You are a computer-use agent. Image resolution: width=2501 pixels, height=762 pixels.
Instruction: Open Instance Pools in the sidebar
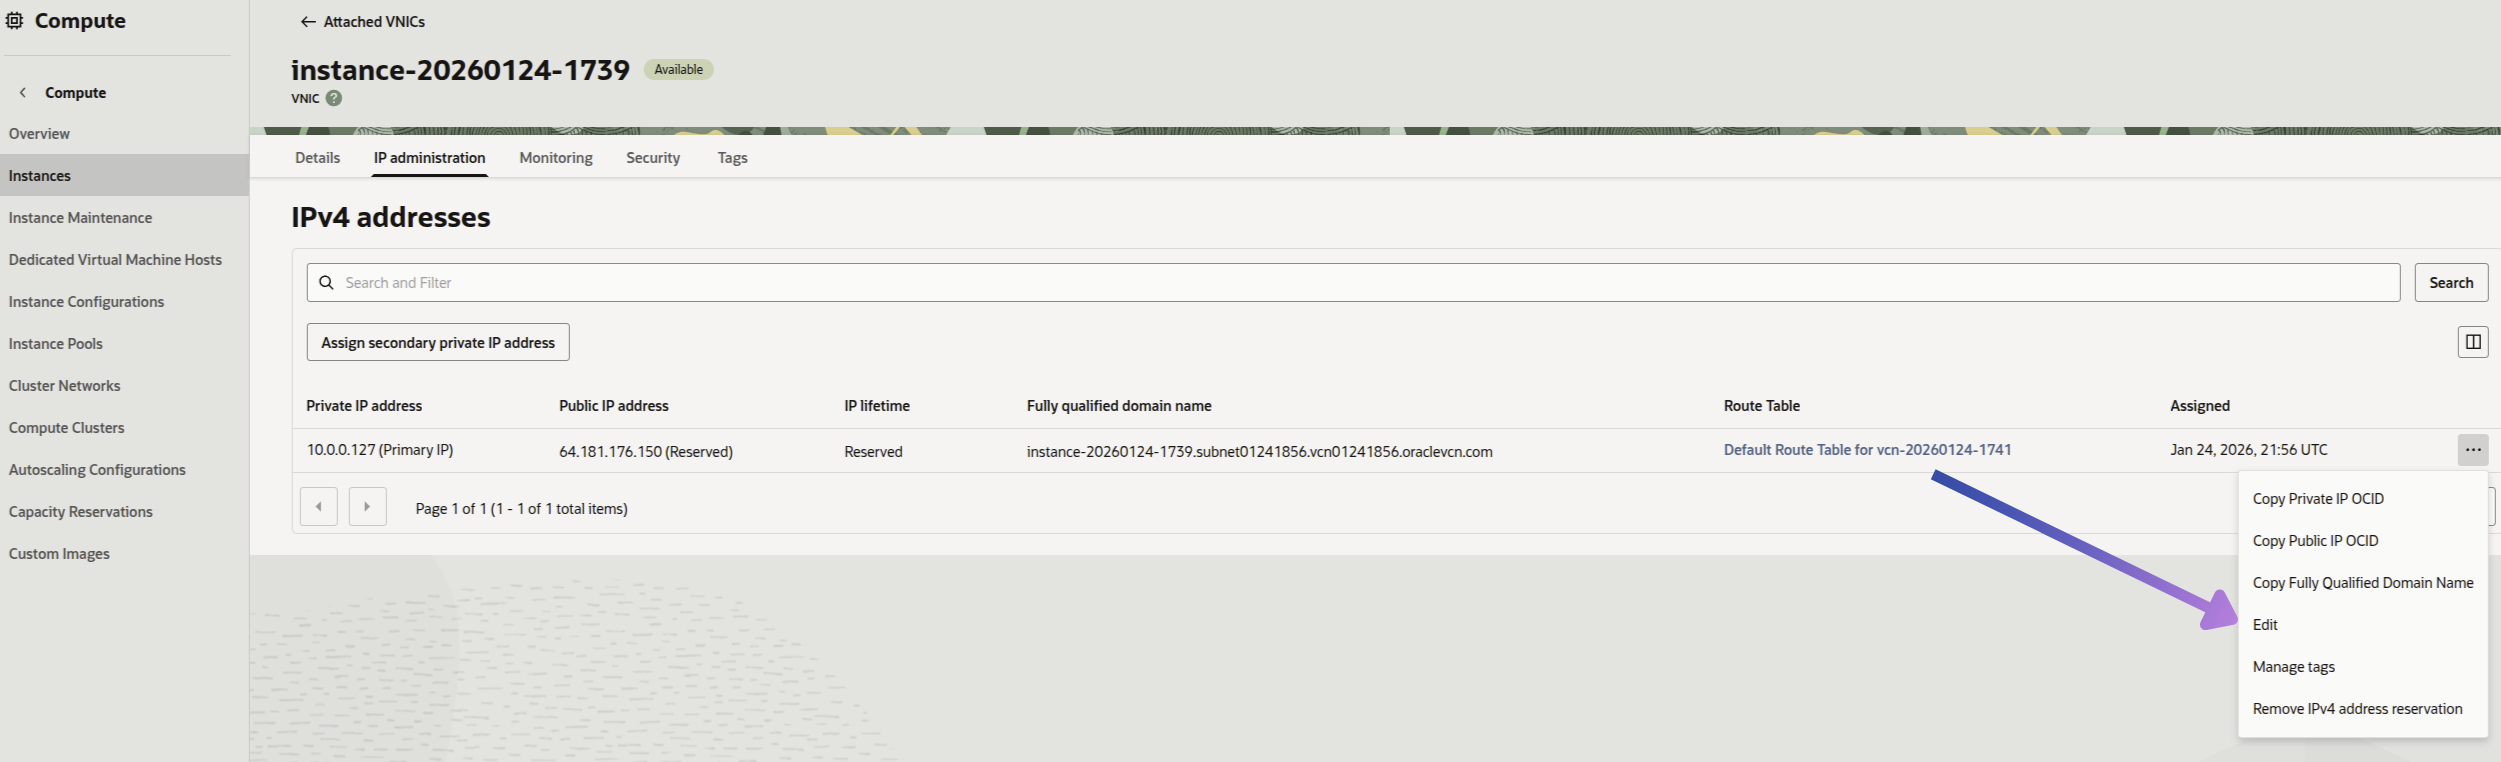(56, 344)
